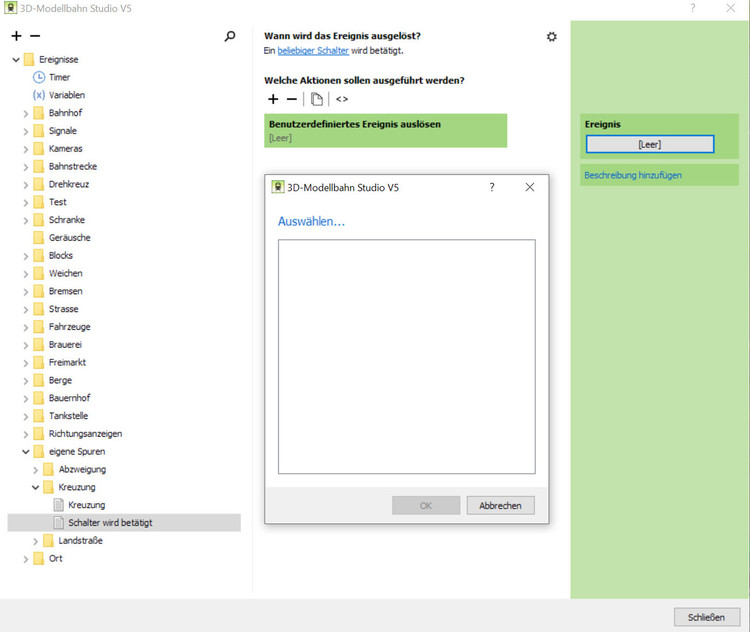Select the Richtungsanzeigen folder
Screen dimensions: 750x632
point(86,433)
